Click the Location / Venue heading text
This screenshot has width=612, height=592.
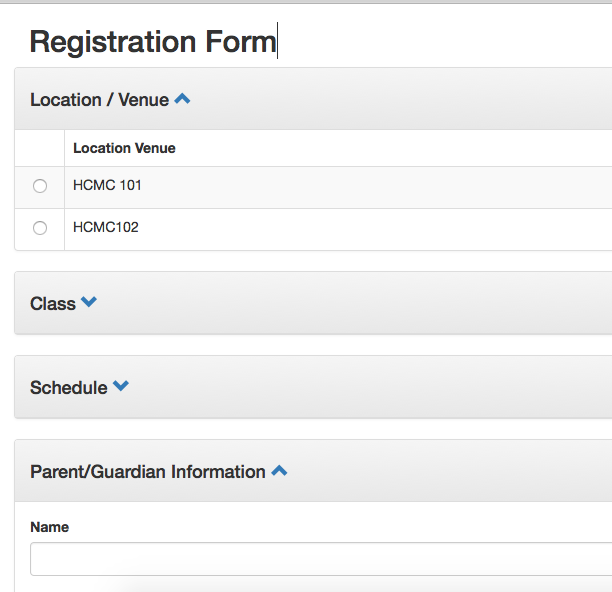[x=100, y=100]
